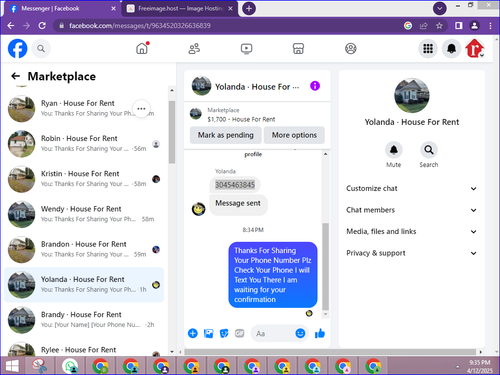Image resolution: width=500 pixels, height=375 pixels.
Task: Open the Facebook menu grid icon
Action: pyautogui.click(x=428, y=49)
